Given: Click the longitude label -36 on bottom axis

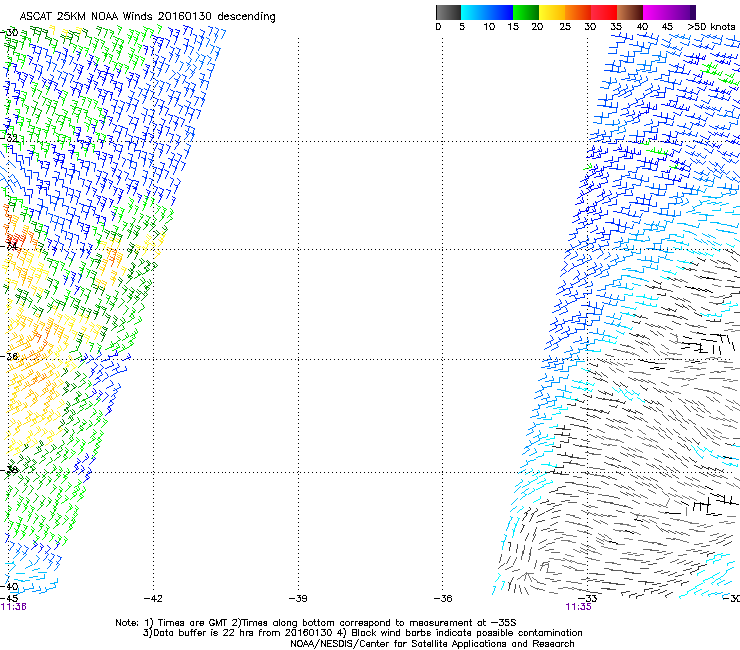Looking at the screenshot, I should point(443,599).
